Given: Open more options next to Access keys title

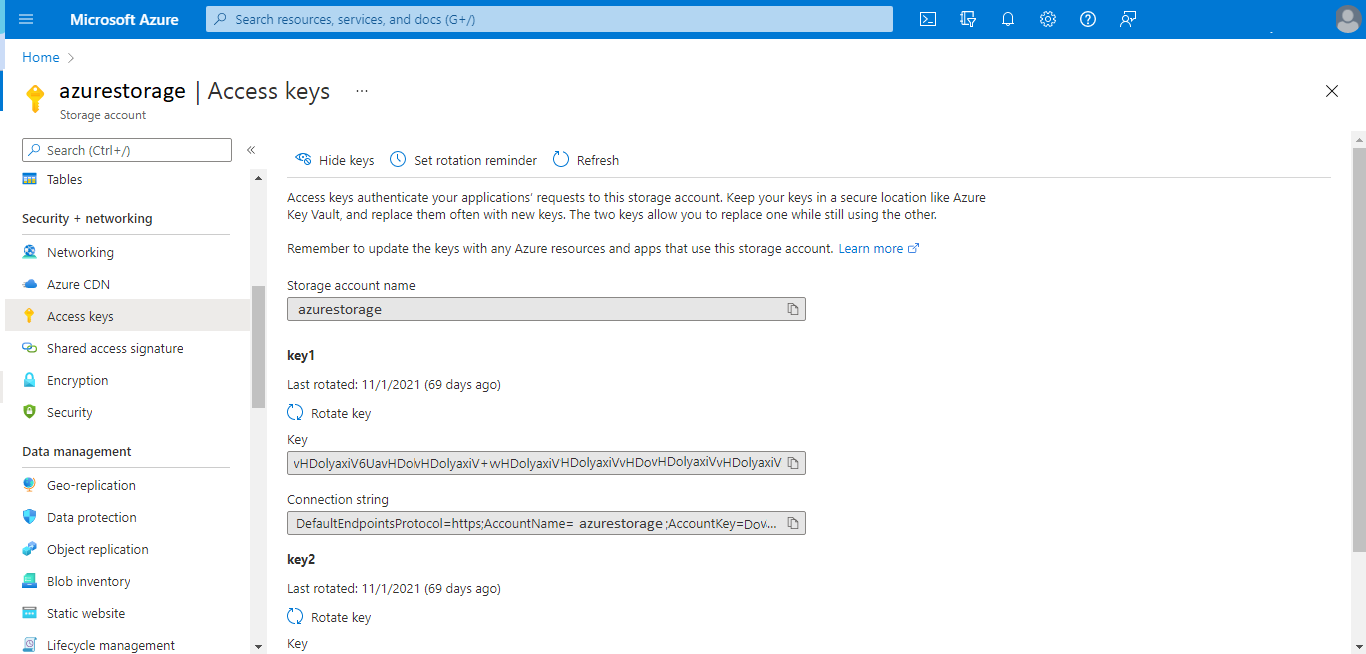Looking at the screenshot, I should (x=361, y=90).
